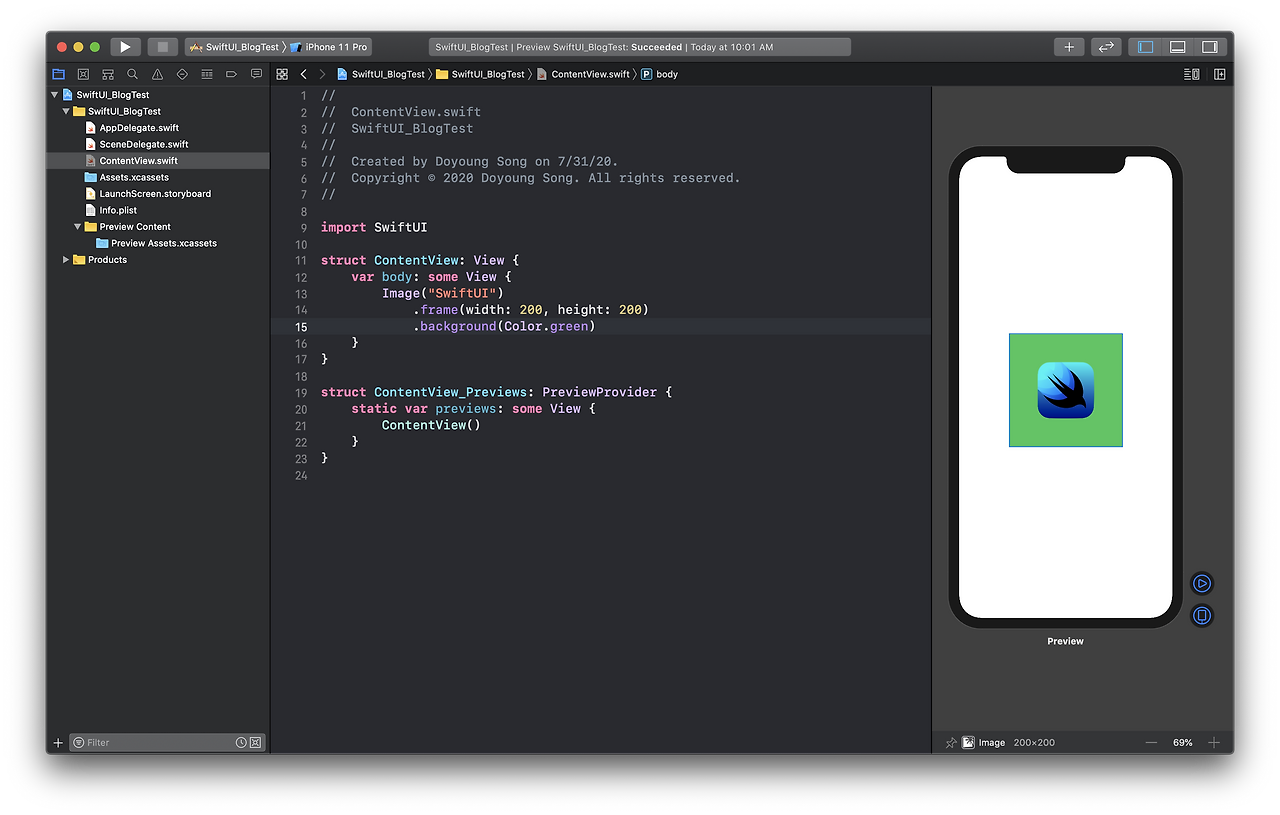Choose run destination iPhone 11 Pro
Image resolution: width=1280 pixels, height=815 pixels.
330,47
